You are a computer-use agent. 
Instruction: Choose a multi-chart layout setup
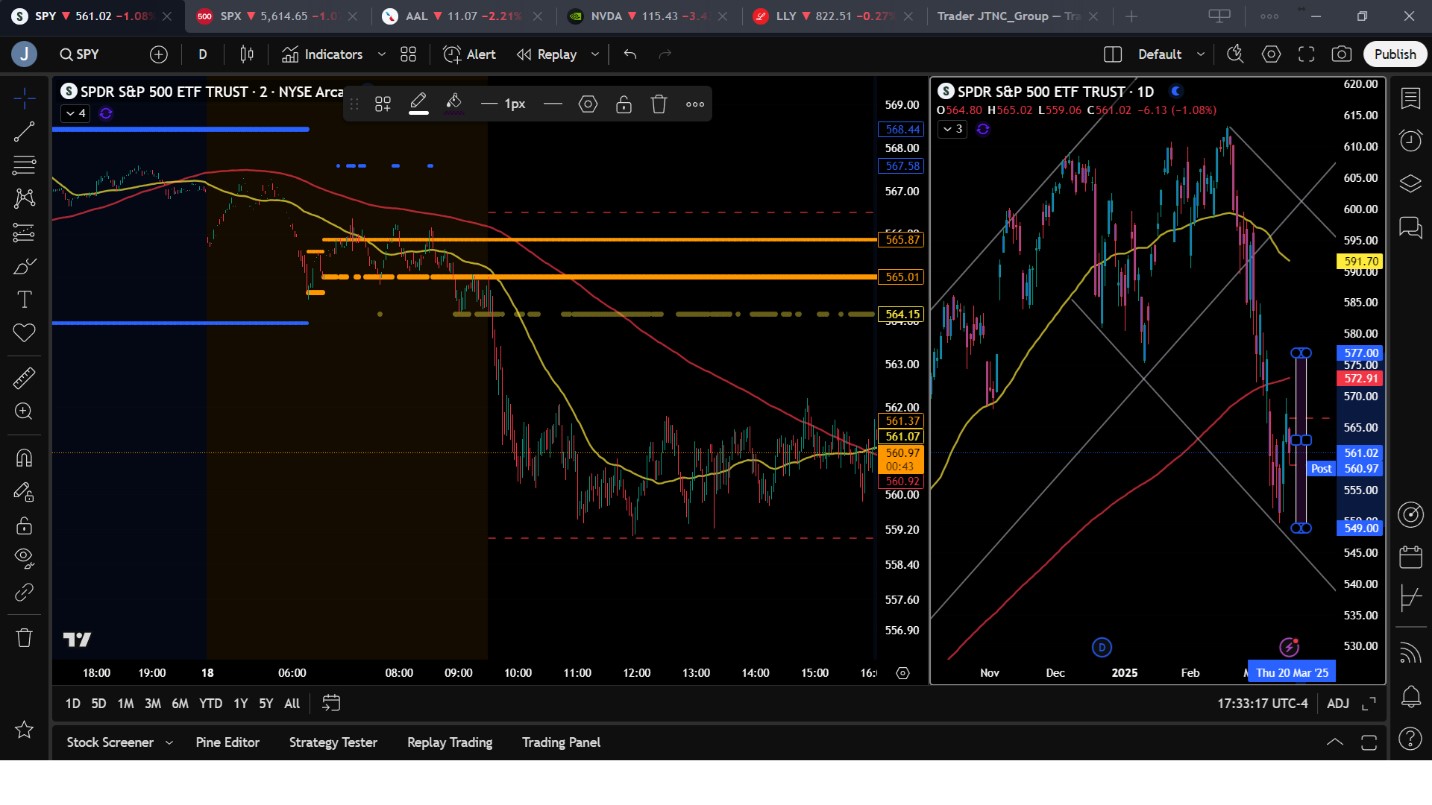pos(1113,54)
